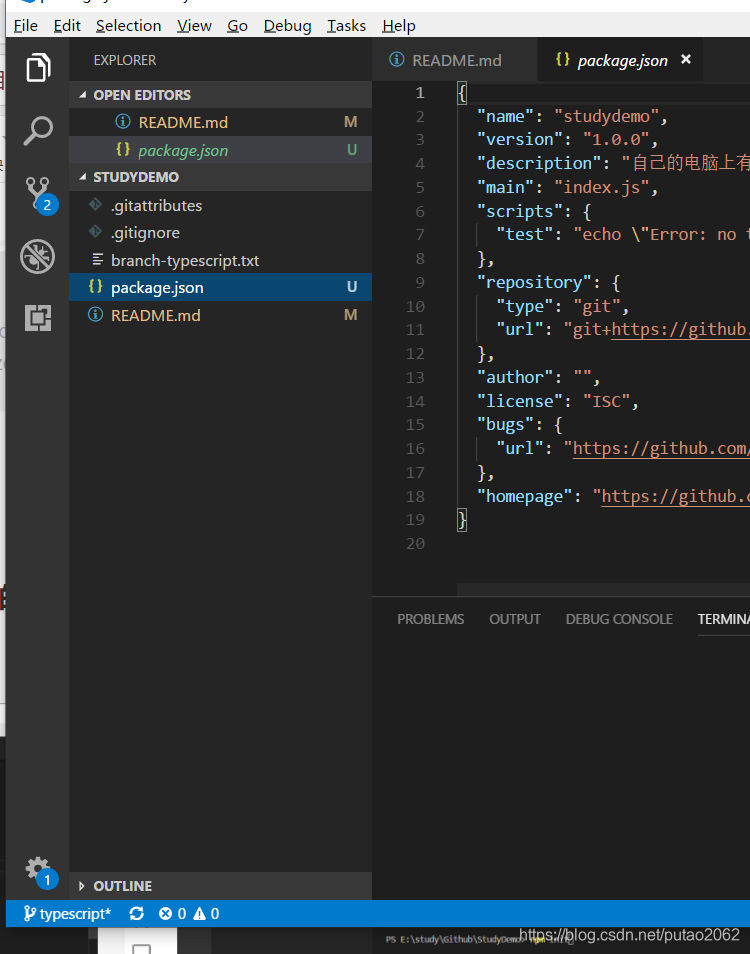Open branch-typescript.txt in the file tree
Viewport: 750px width, 954px height.
pos(220,260)
